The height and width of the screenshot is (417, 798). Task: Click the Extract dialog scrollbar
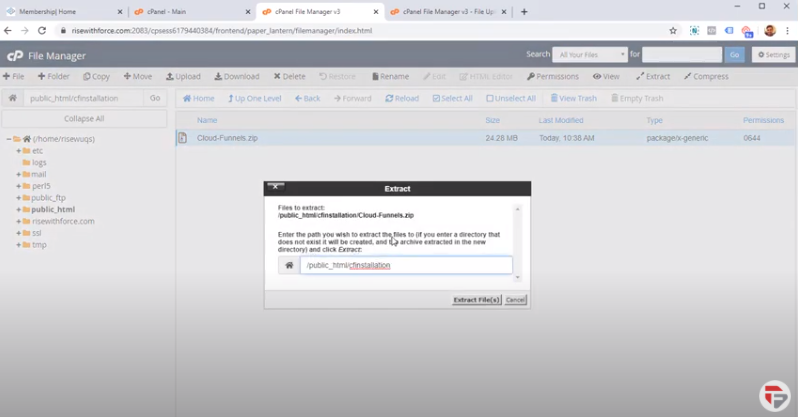pos(517,245)
